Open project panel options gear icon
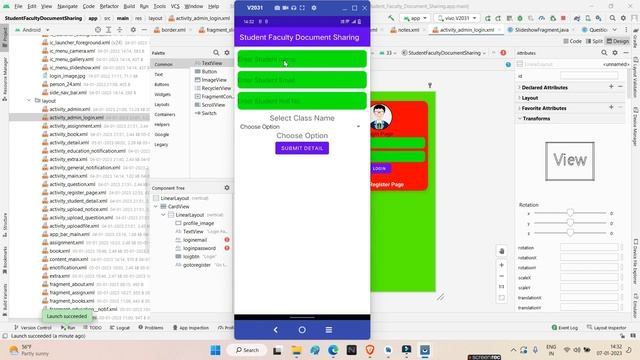The width and height of the screenshot is (640, 360). [x=133, y=30]
